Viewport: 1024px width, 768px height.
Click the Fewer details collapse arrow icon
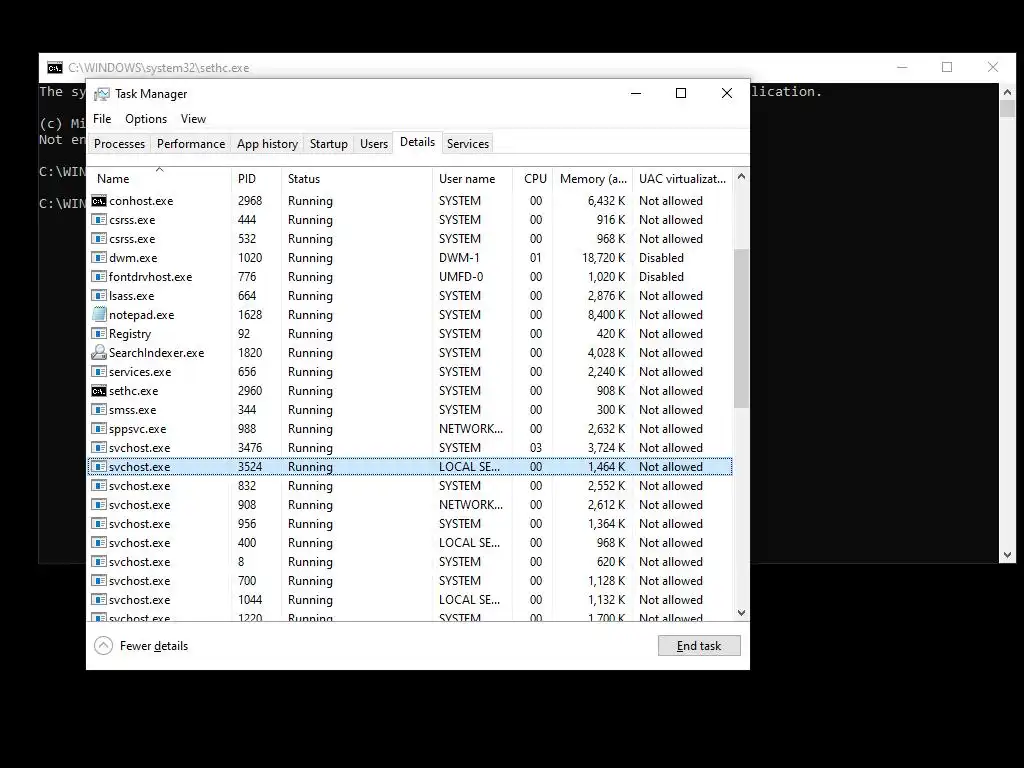coord(103,646)
